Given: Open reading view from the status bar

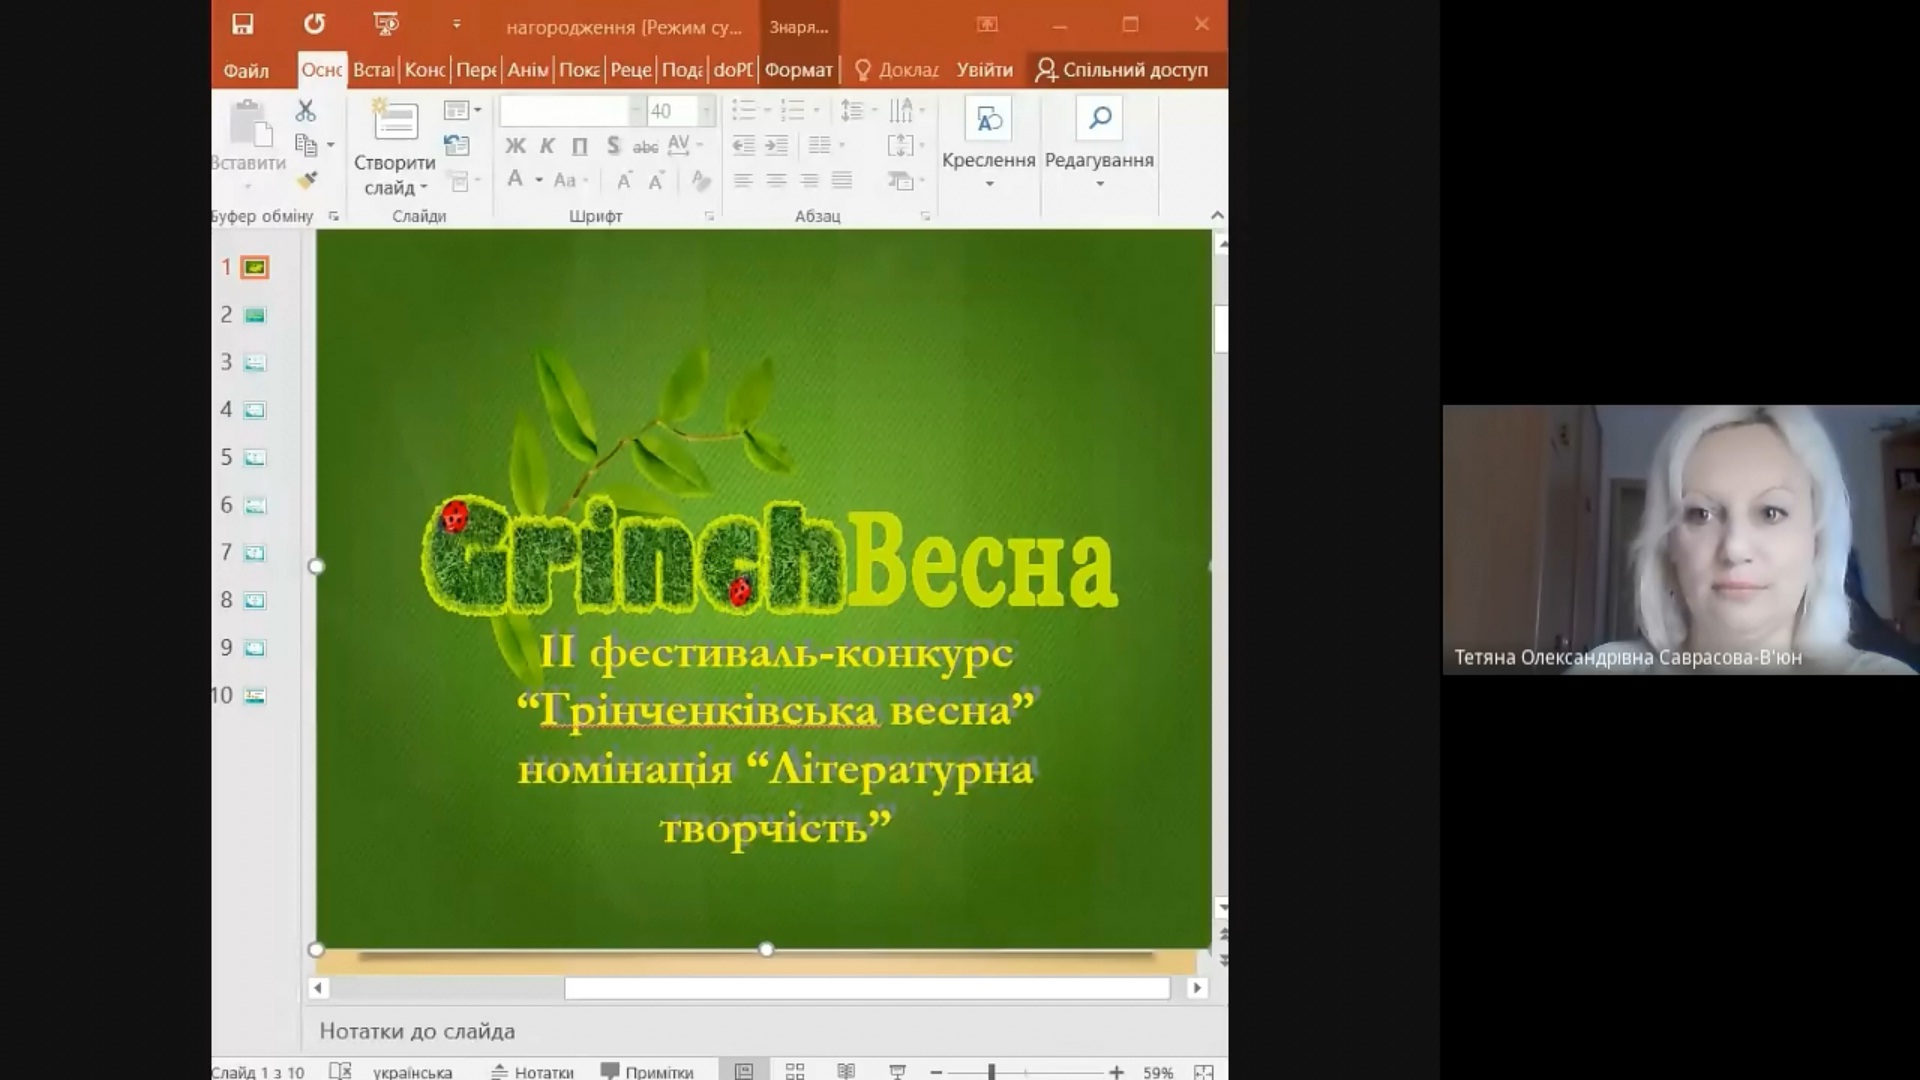Looking at the screenshot, I should point(846,1071).
